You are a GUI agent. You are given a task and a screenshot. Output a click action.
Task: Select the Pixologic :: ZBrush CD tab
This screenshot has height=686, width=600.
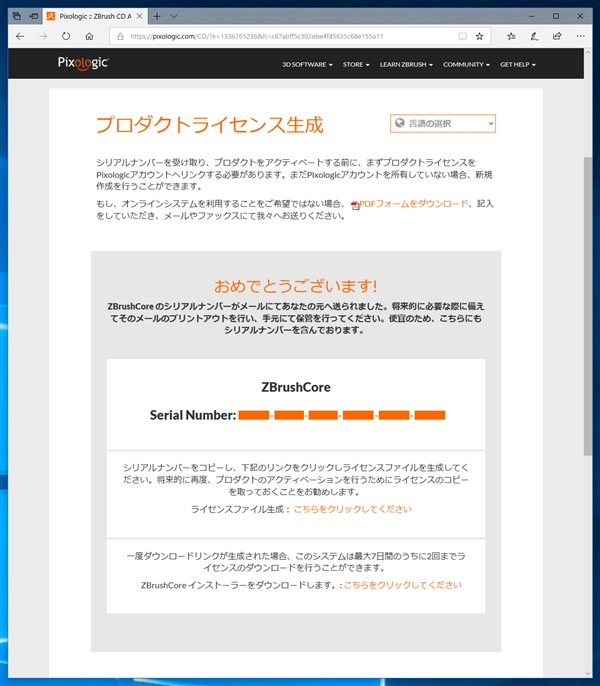[95, 16]
